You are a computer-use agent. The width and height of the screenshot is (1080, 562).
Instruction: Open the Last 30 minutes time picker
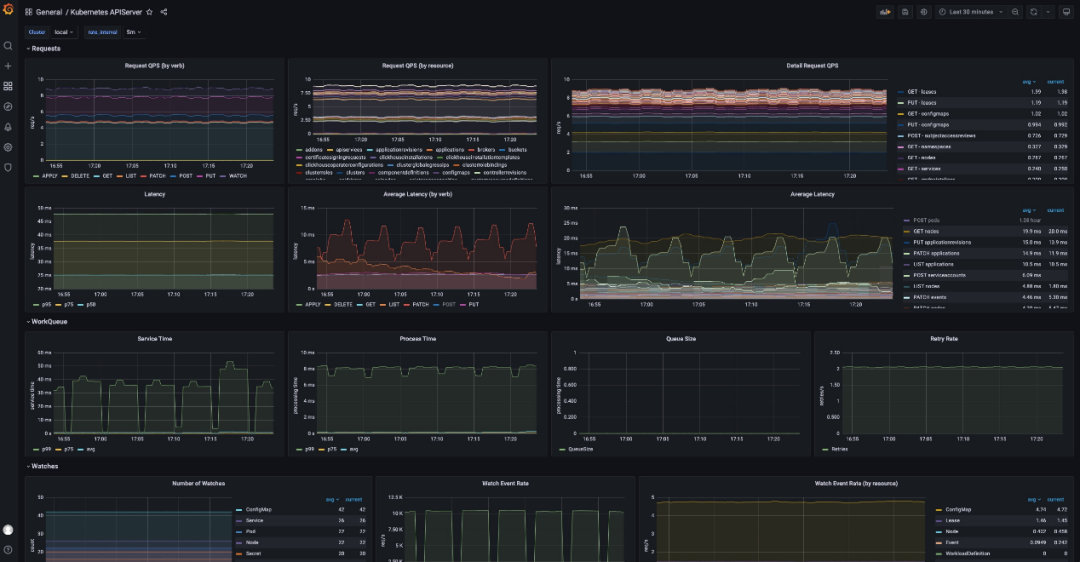pyautogui.click(x=970, y=12)
